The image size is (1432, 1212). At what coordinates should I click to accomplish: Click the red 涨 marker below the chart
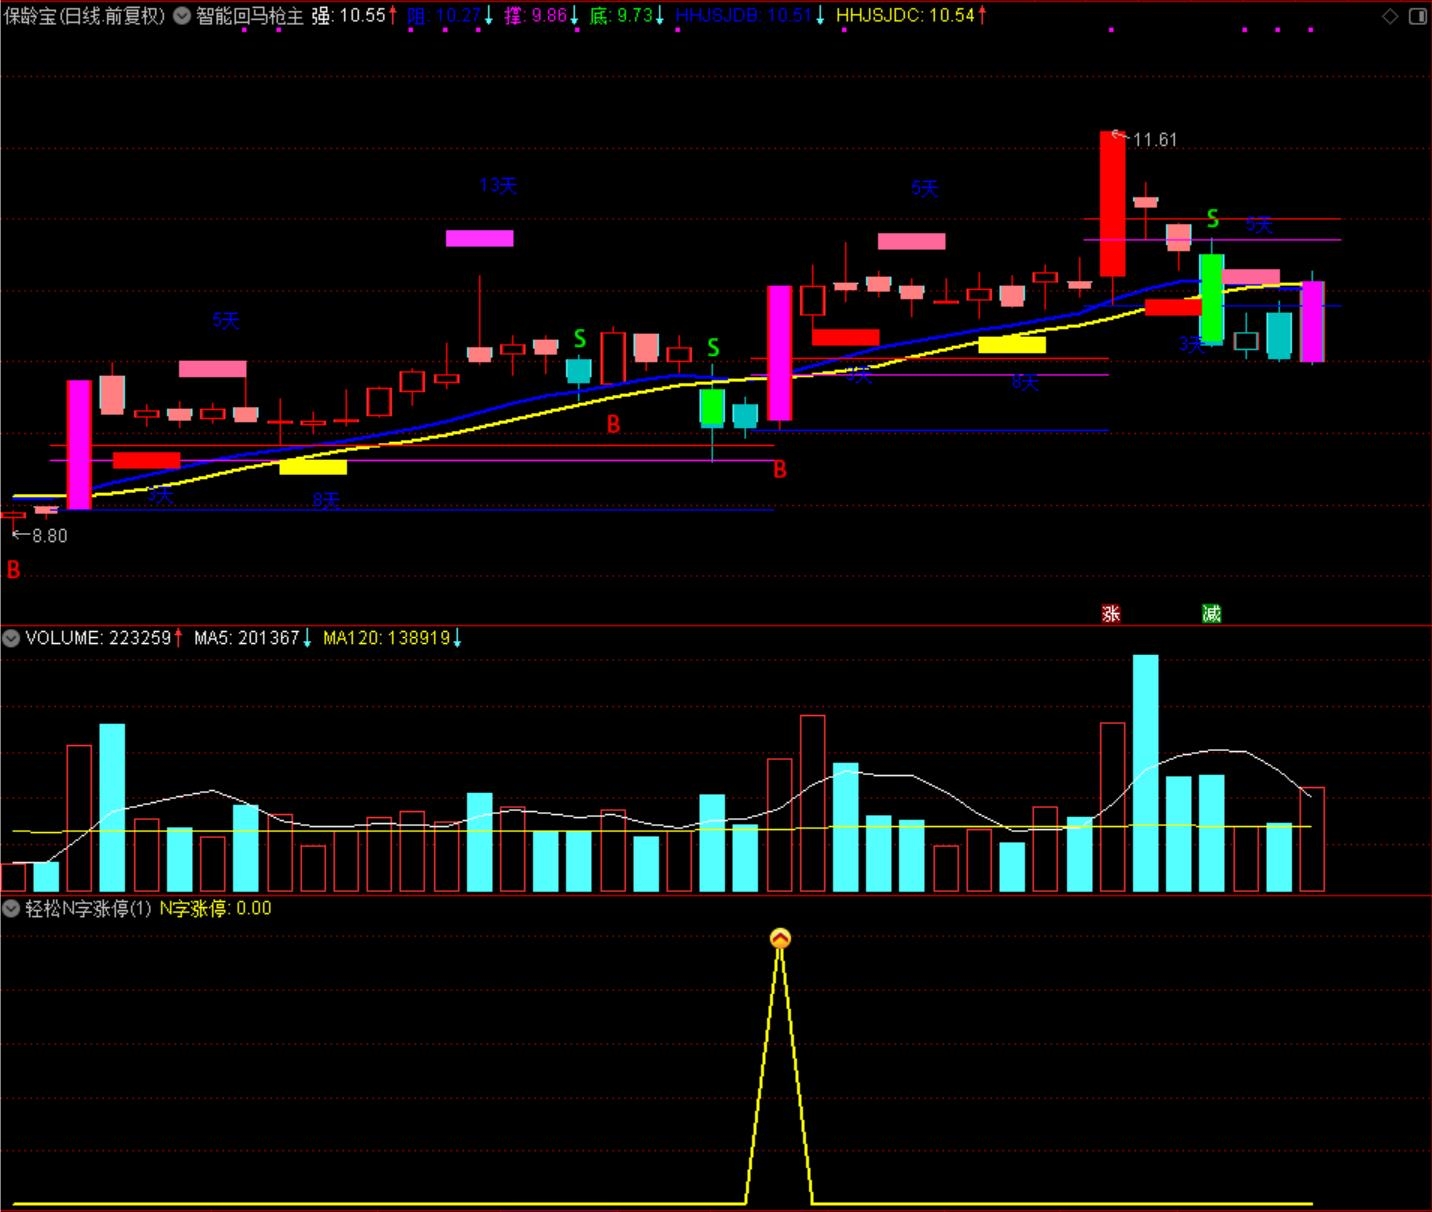click(x=1111, y=613)
